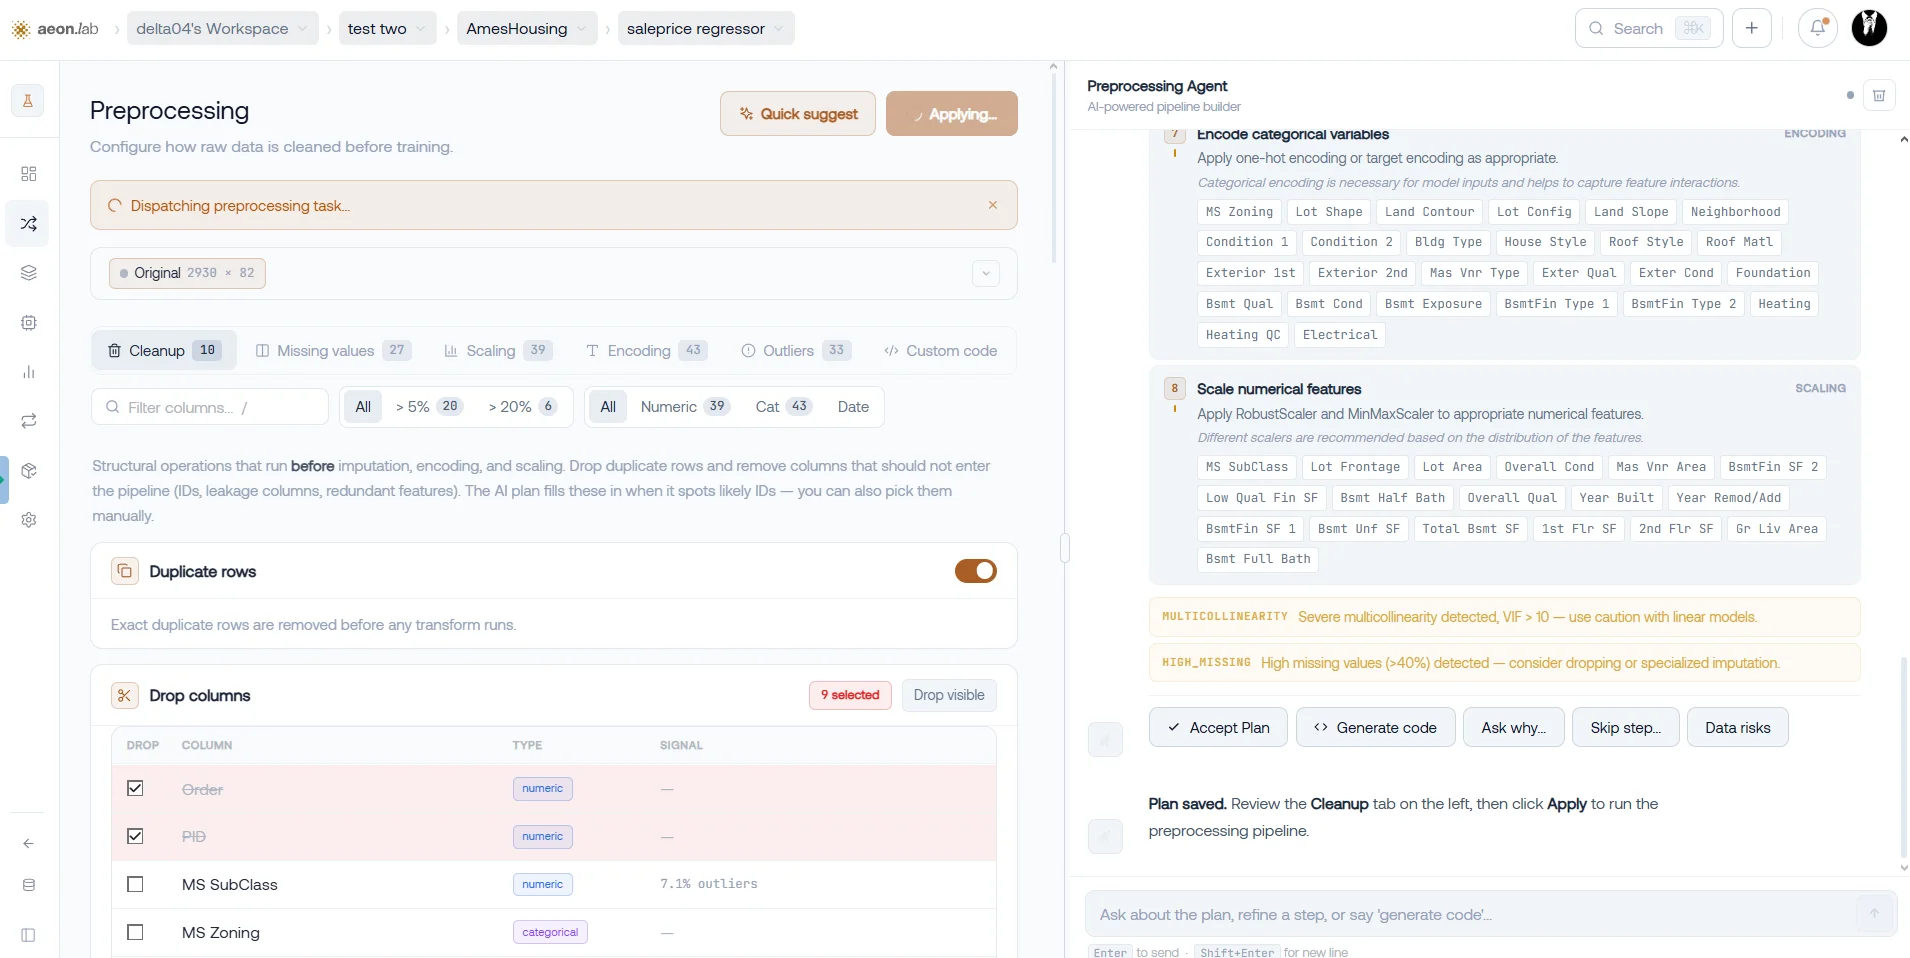Click the aeon.lab logo
Screen dimensions: 1910x958
point(55,29)
